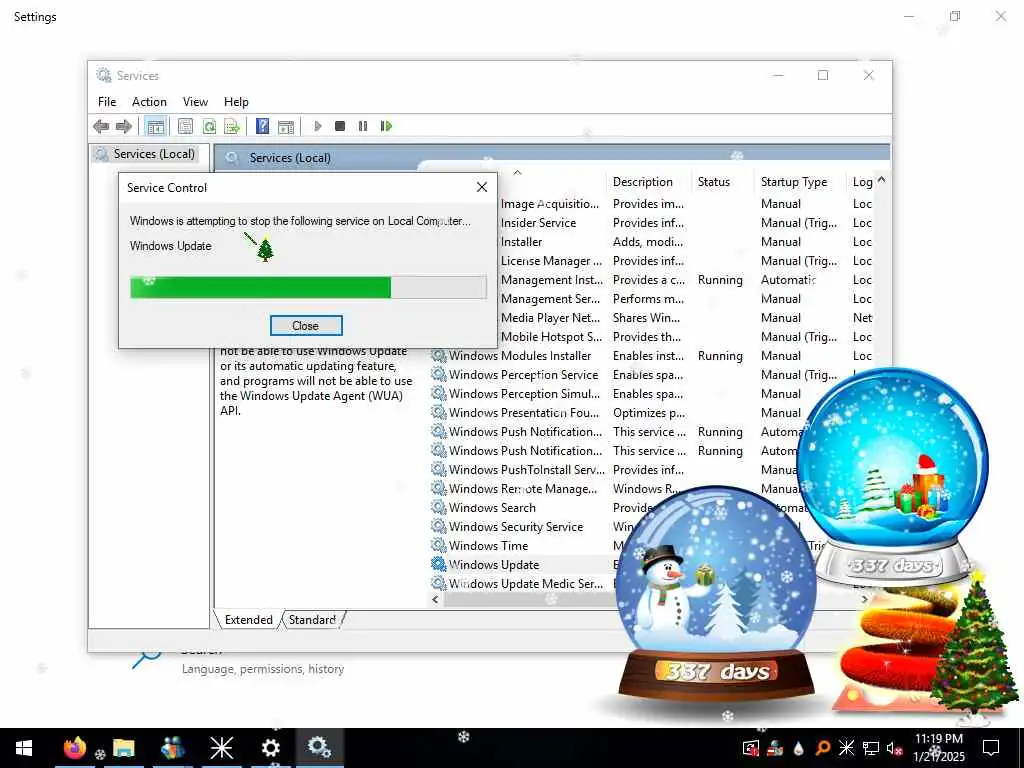1024x768 pixels.
Task: Click the Forward arrow in Services toolbar
Action: click(x=123, y=126)
